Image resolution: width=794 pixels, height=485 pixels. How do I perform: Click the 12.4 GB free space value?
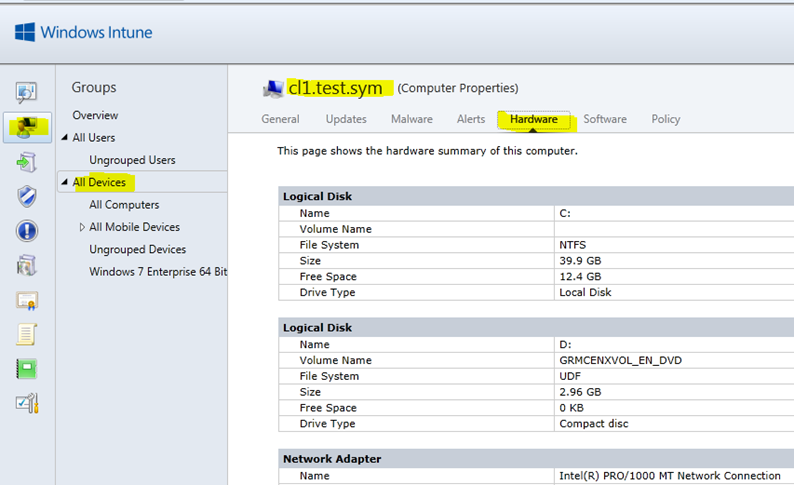click(x=580, y=276)
